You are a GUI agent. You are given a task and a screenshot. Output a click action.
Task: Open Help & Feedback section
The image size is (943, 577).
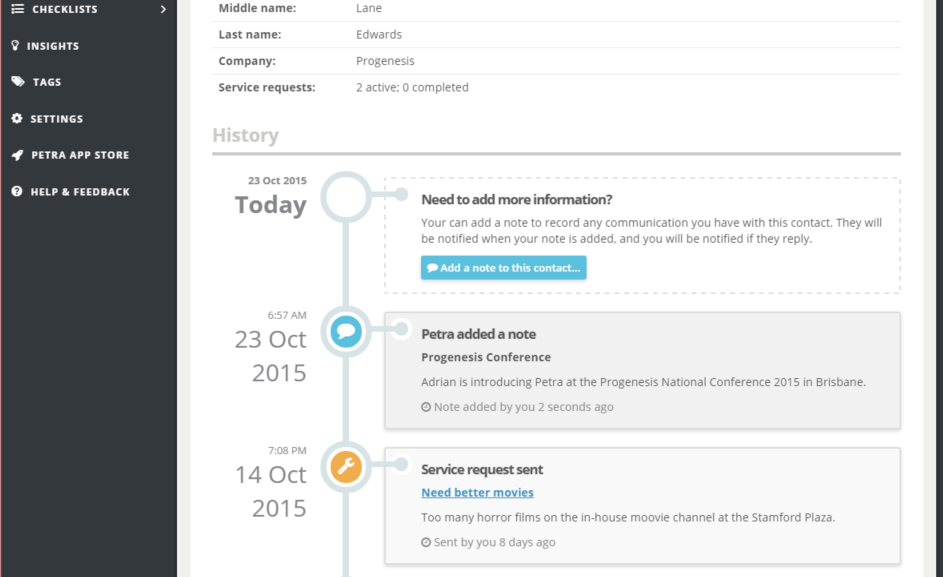80,191
